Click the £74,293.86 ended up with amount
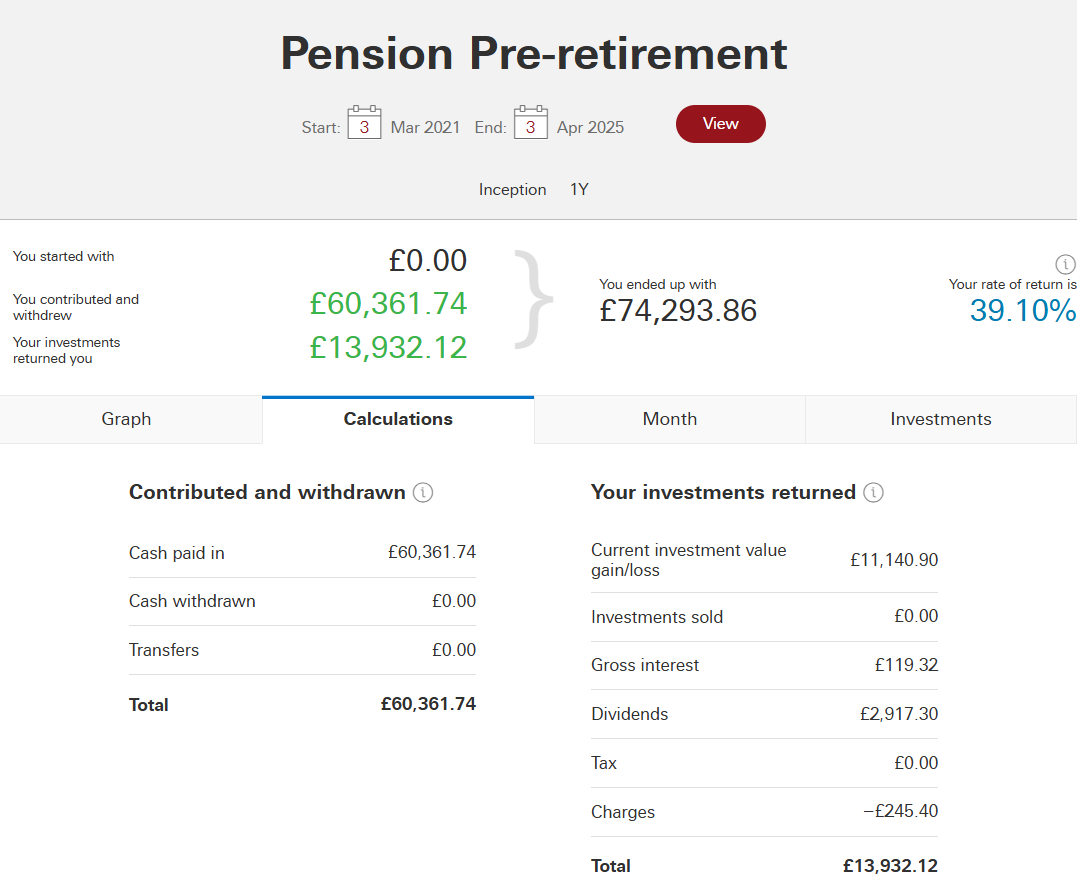The image size is (1080, 890). point(678,311)
